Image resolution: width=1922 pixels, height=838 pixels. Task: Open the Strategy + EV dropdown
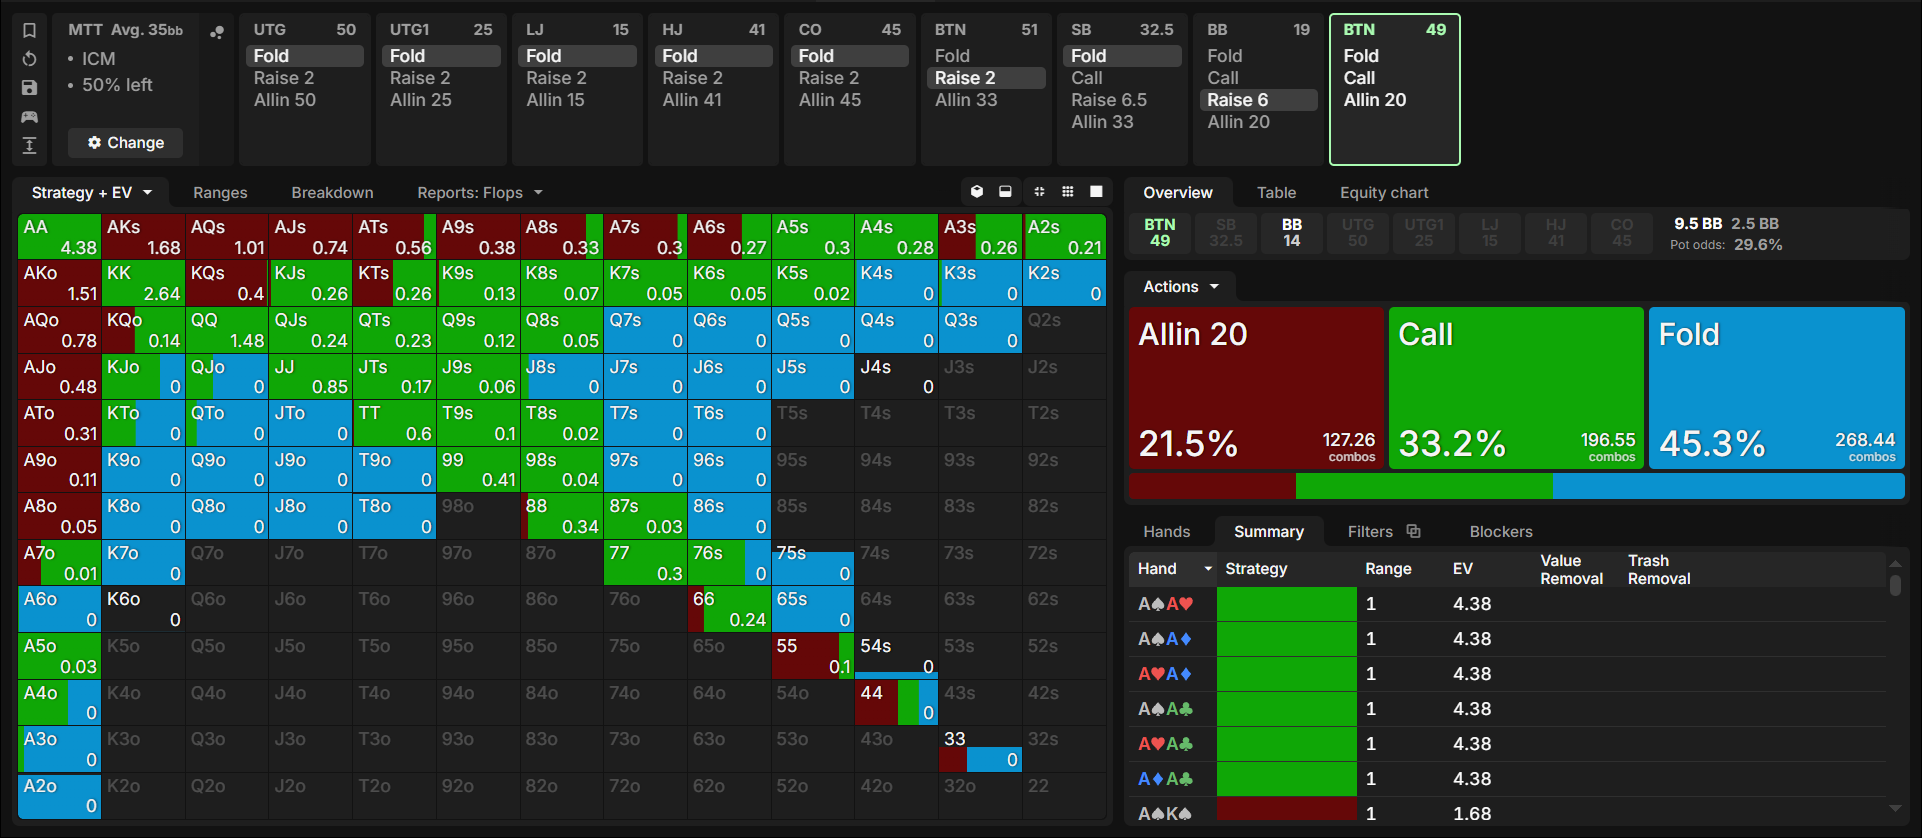(91, 193)
